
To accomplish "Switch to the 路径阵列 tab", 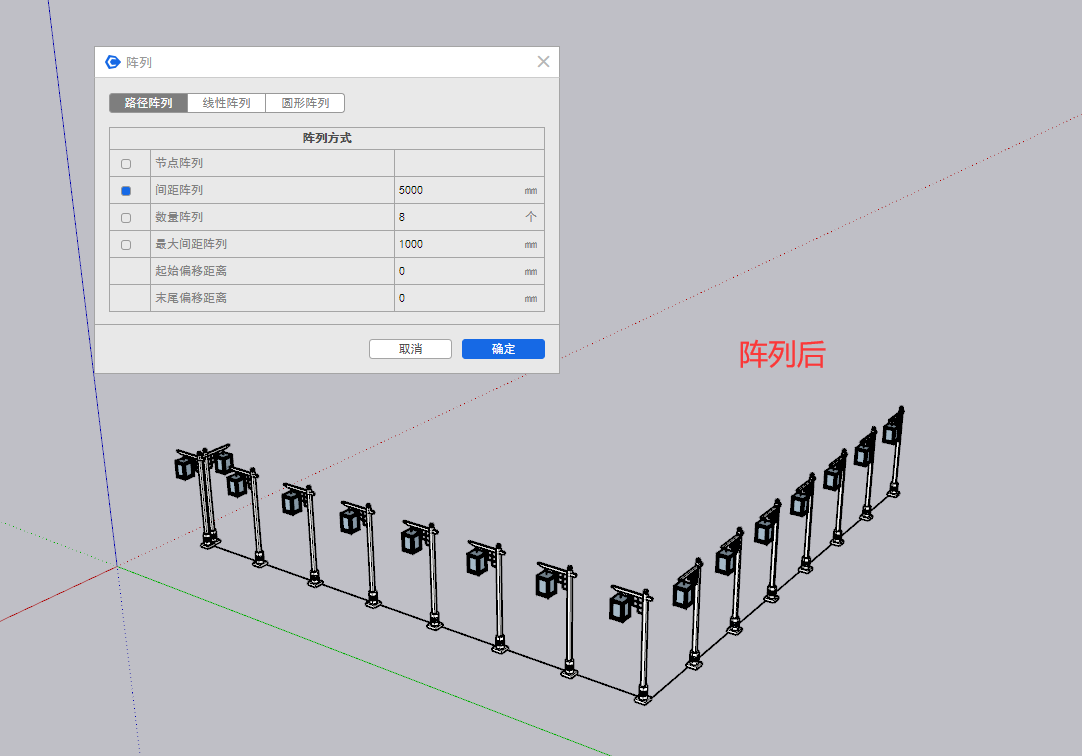I will coord(148,103).
